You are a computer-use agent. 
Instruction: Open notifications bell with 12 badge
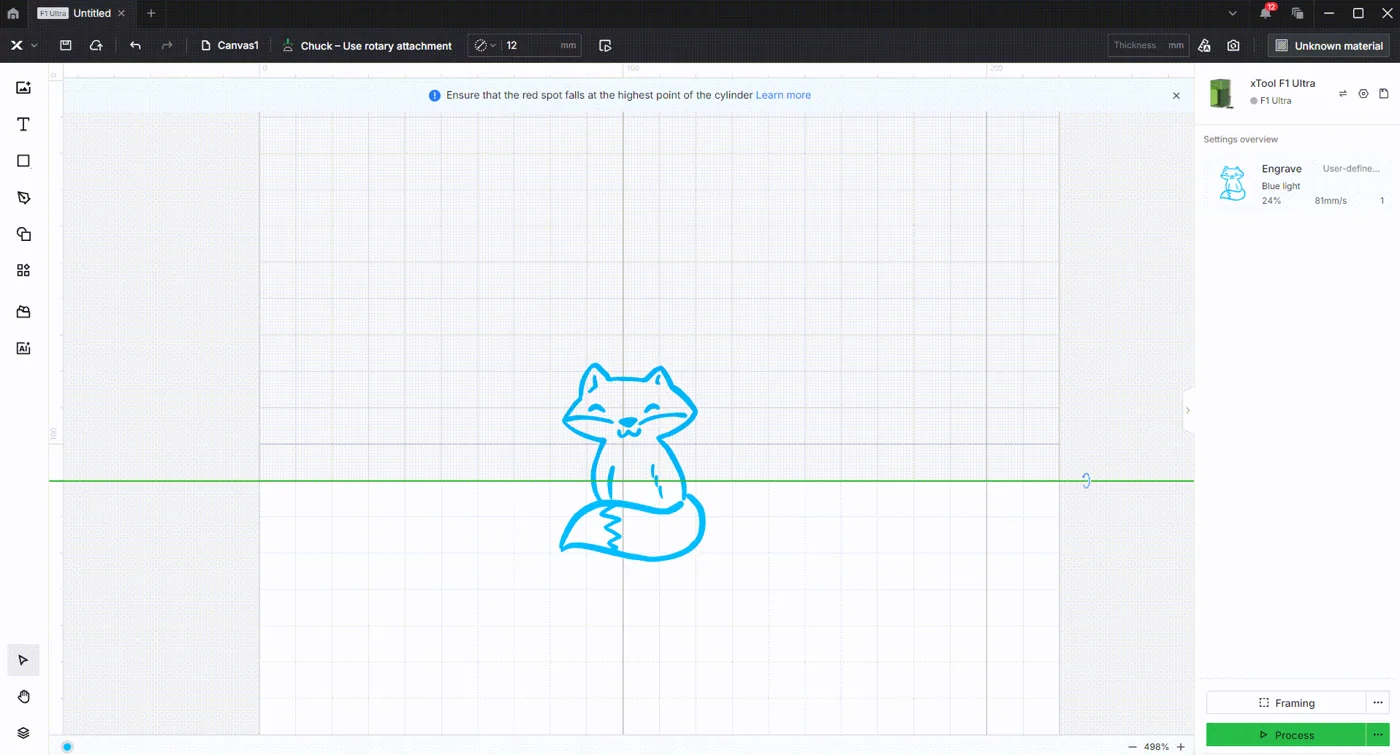pyautogui.click(x=1266, y=13)
